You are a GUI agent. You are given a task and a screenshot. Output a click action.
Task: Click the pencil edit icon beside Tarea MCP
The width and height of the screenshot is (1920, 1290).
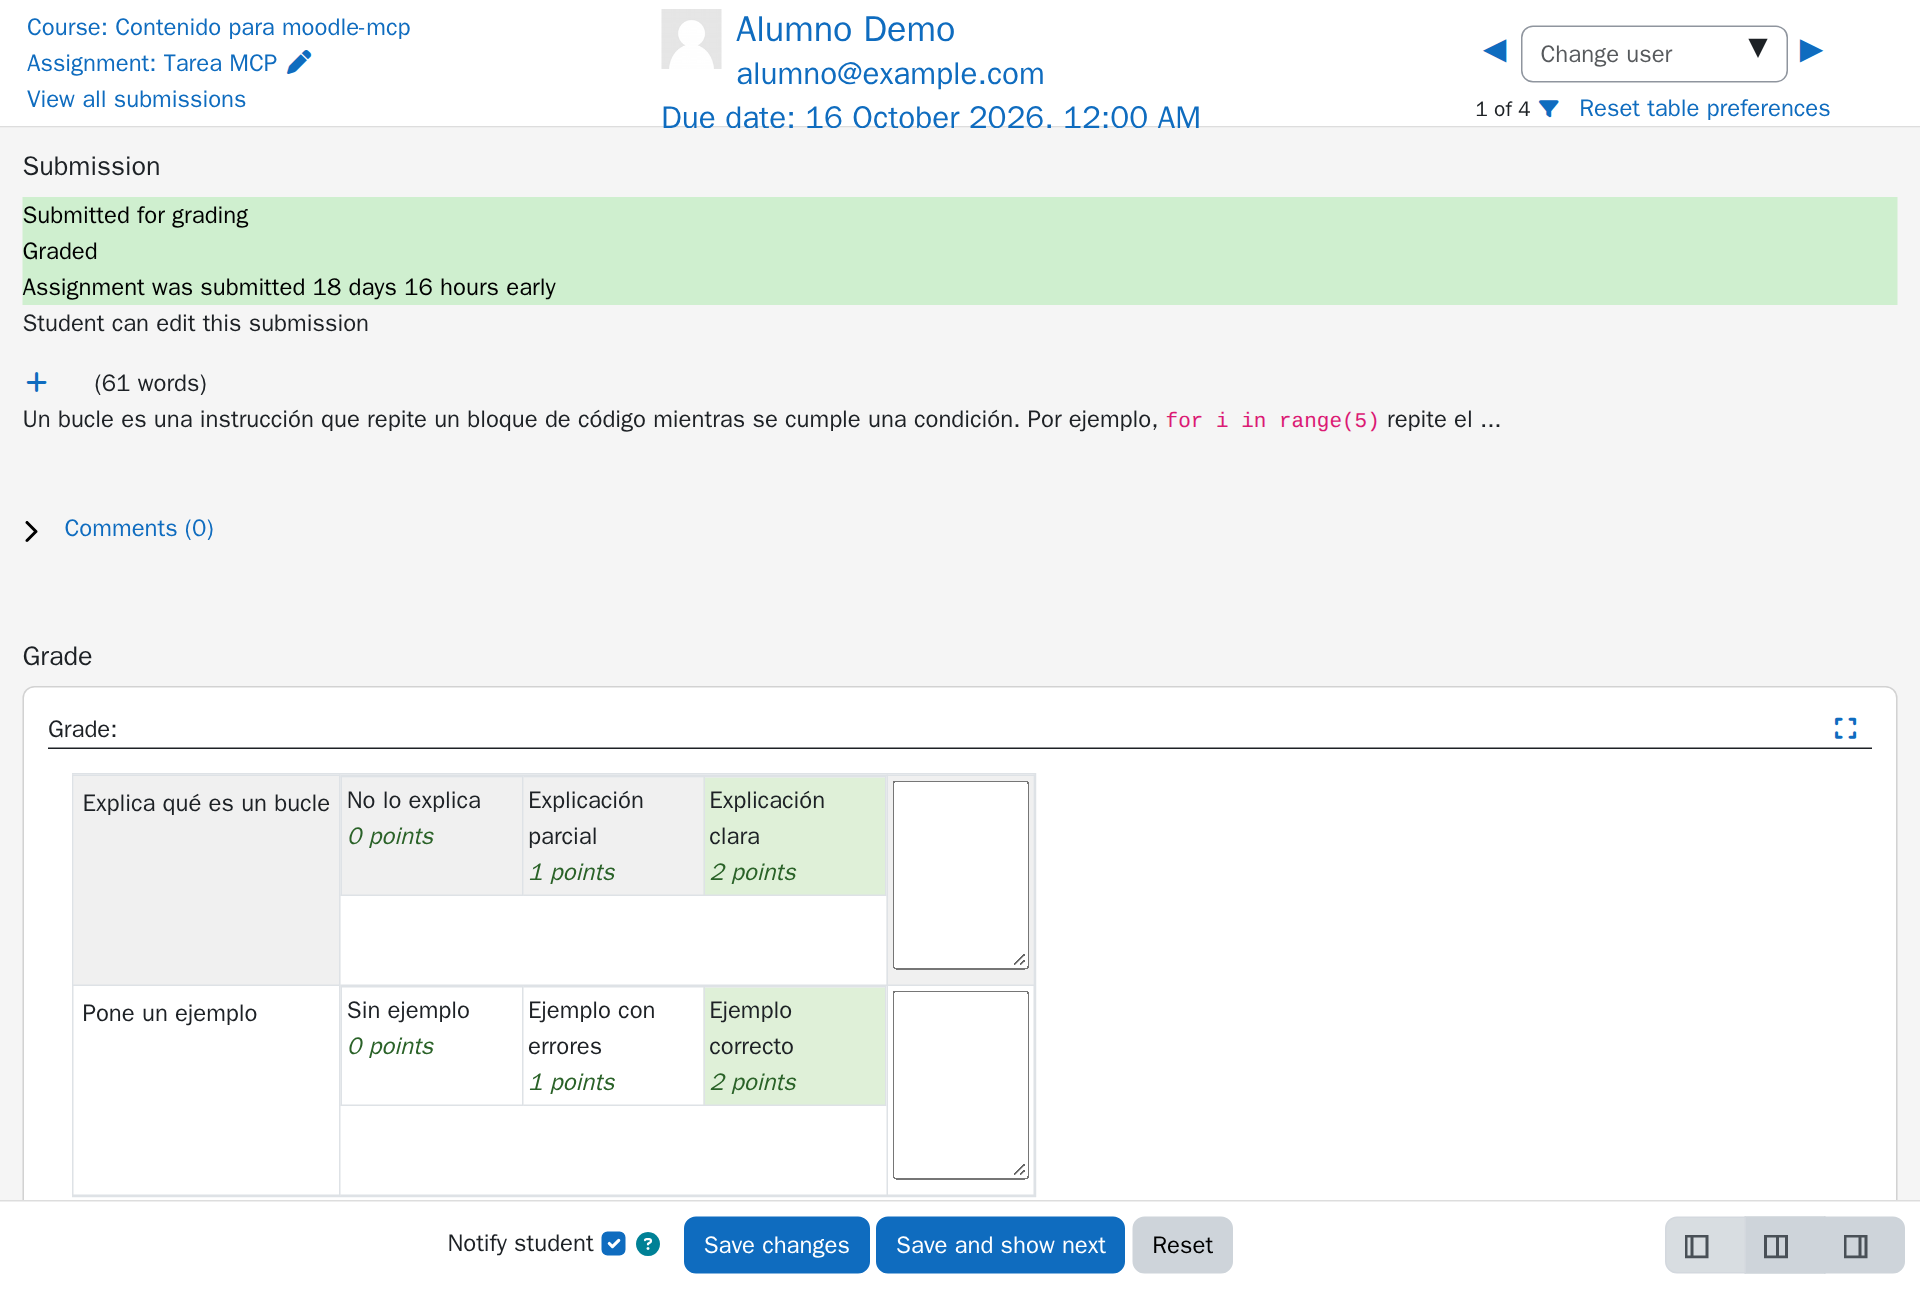click(299, 62)
